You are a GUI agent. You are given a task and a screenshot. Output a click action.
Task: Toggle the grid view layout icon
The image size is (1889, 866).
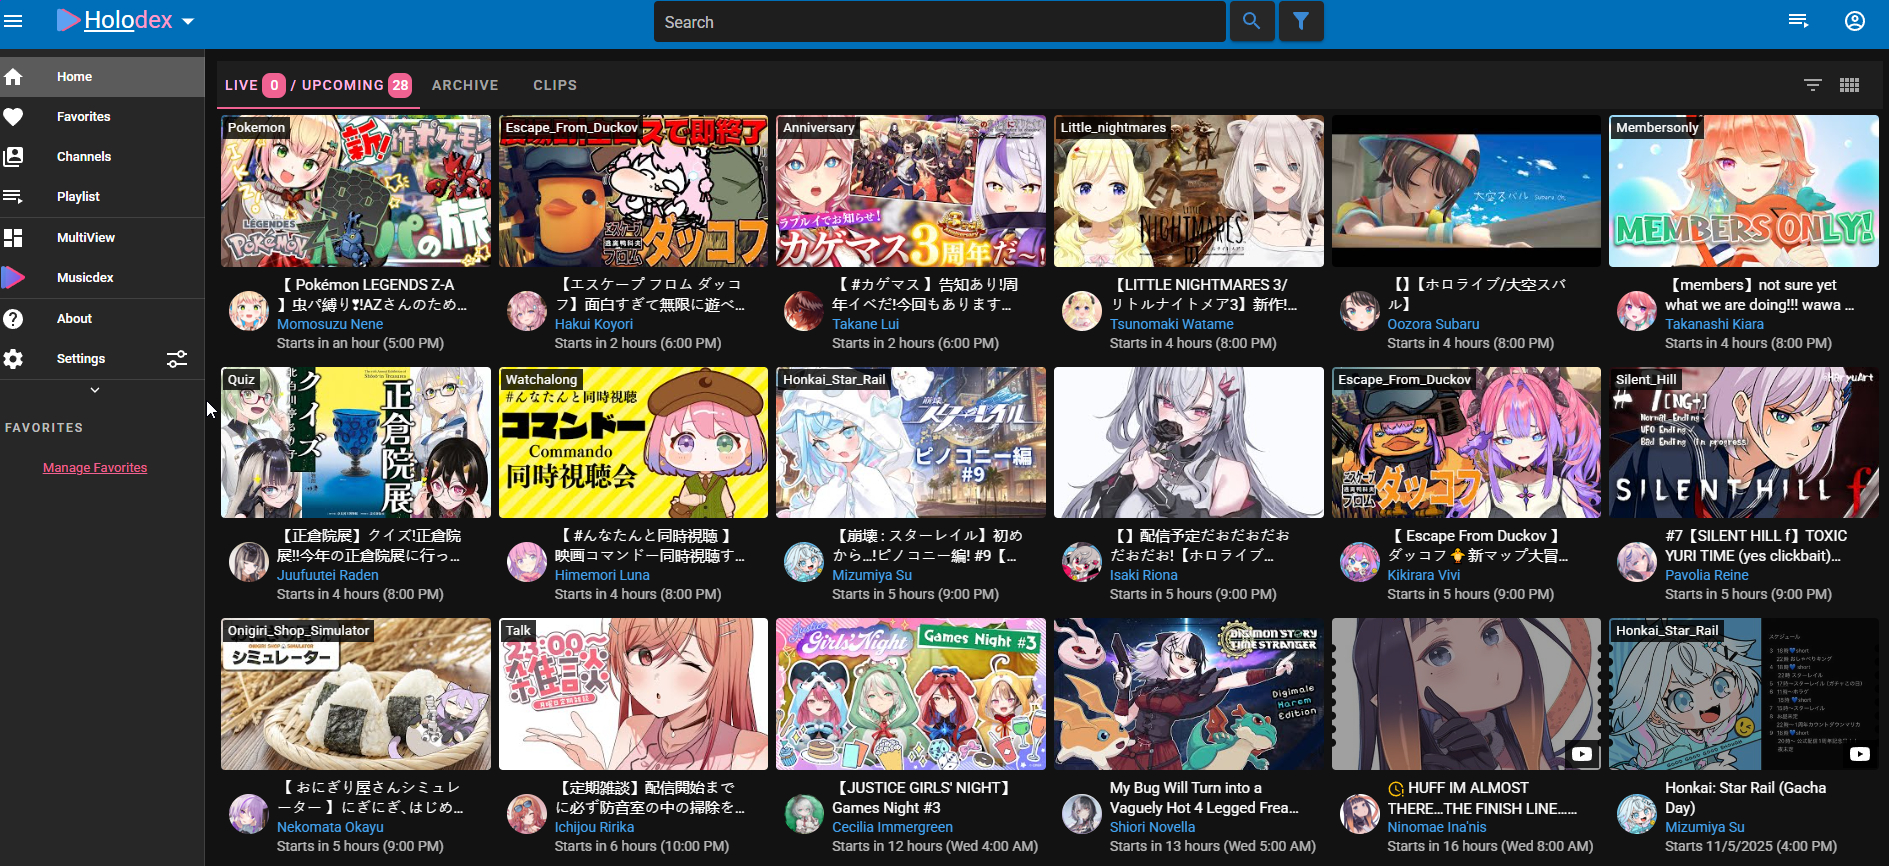click(x=1850, y=85)
